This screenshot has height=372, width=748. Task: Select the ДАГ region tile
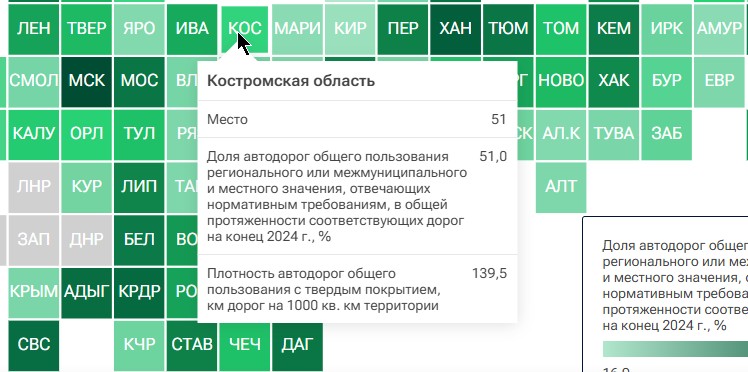(297, 345)
